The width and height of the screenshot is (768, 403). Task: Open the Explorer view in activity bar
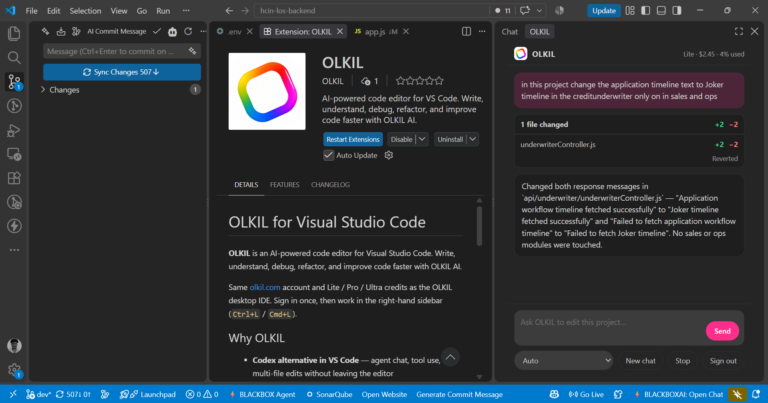[x=14, y=33]
